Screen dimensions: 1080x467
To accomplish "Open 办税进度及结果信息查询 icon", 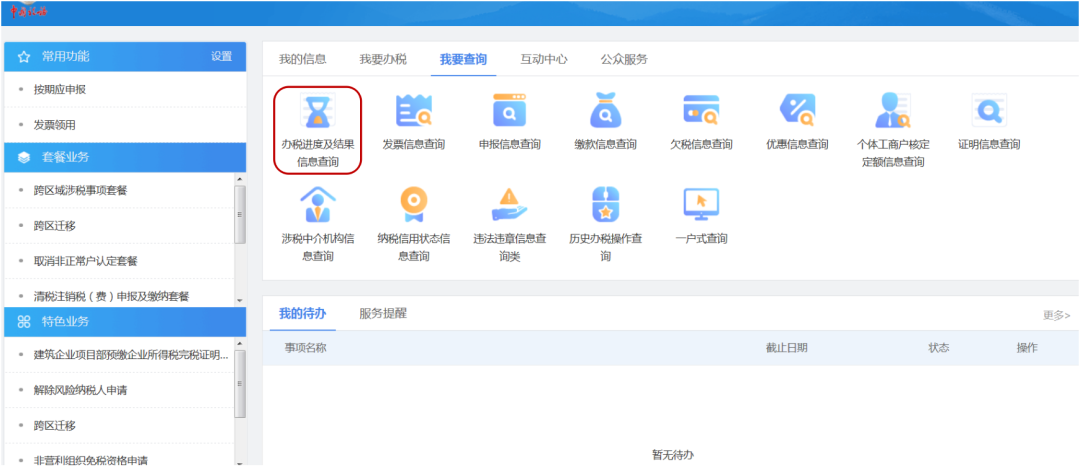I will (317, 111).
